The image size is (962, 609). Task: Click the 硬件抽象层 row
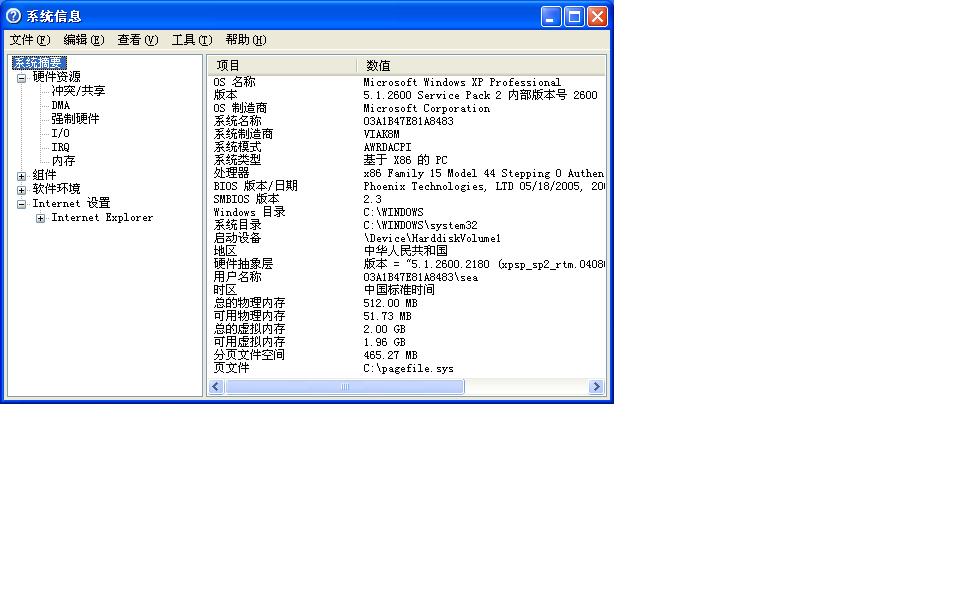[407, 264]
